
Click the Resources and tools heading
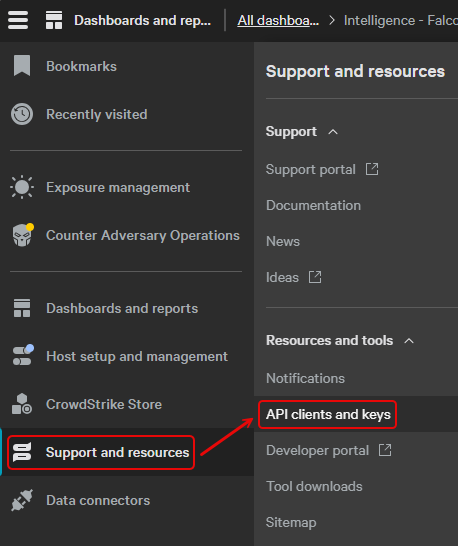pyautogui.click(x=329, y=341)
